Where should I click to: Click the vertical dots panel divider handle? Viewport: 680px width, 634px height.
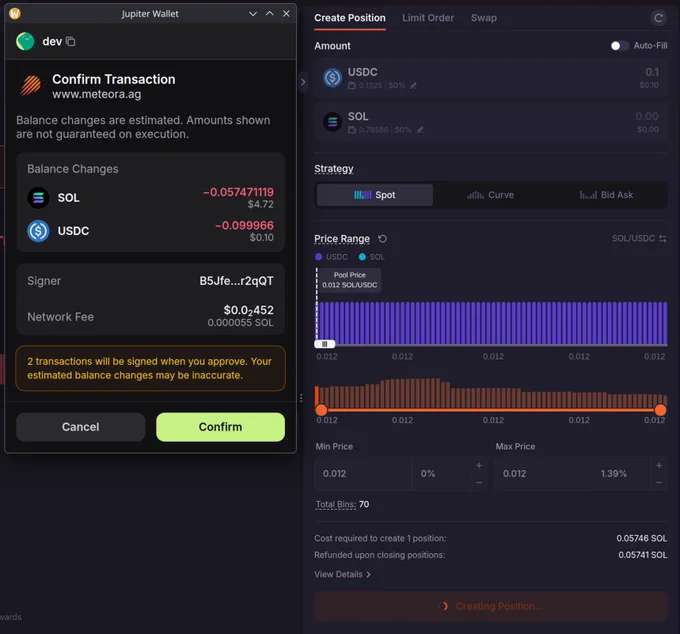tap(301, 398)
